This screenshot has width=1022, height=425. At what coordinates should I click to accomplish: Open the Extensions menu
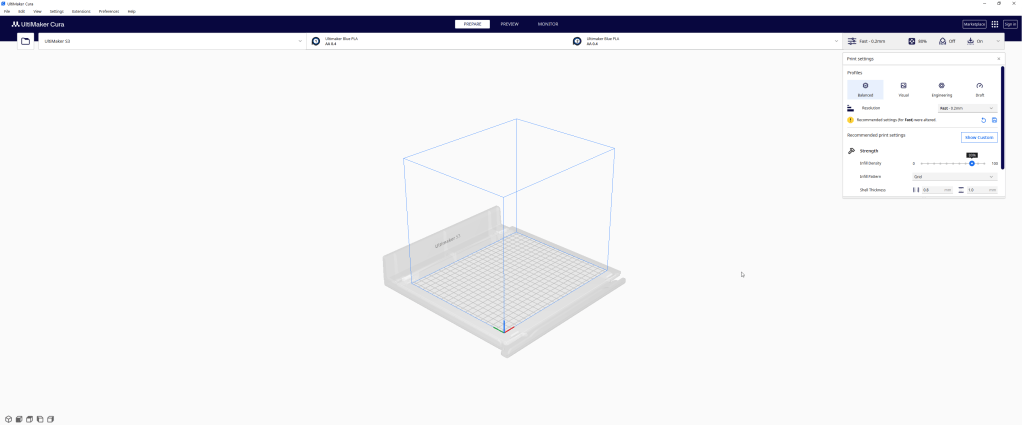(81, 11)
